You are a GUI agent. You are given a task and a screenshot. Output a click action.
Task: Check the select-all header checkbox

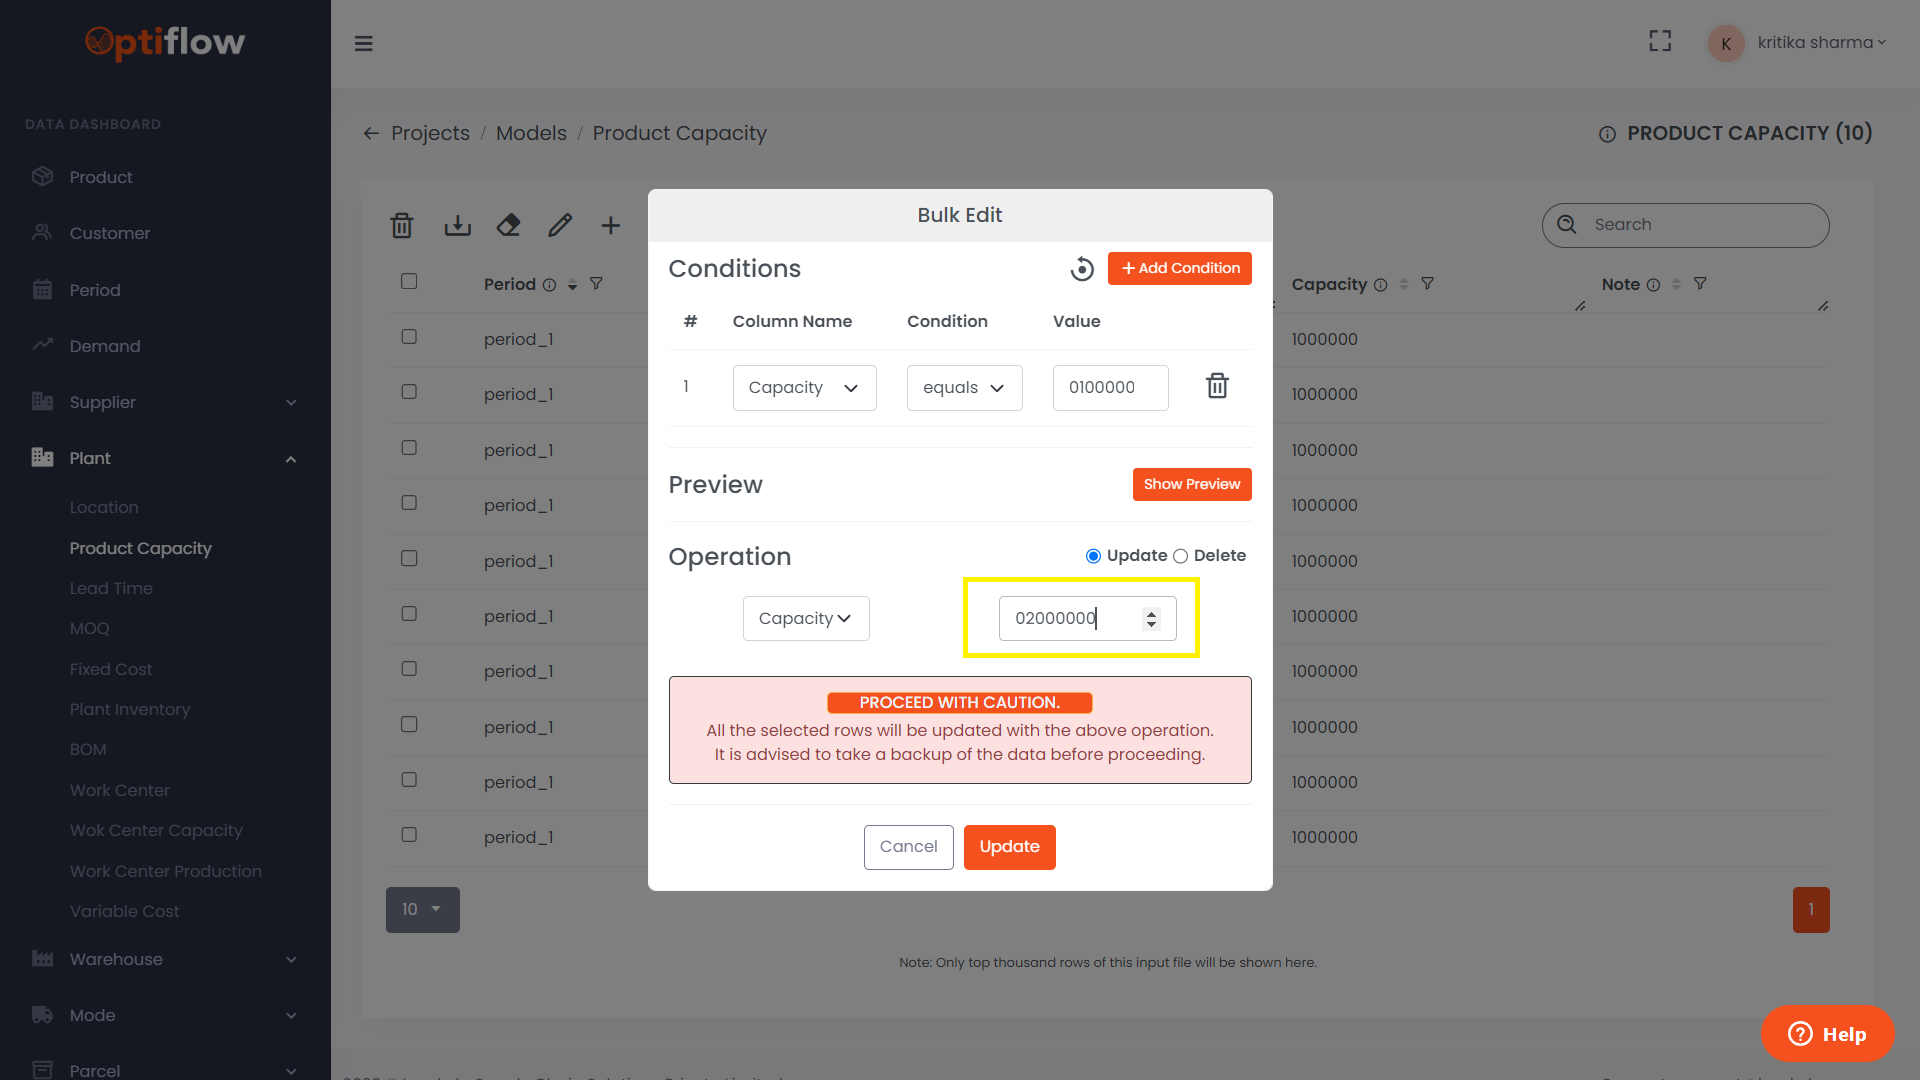[x=409, y=282]
